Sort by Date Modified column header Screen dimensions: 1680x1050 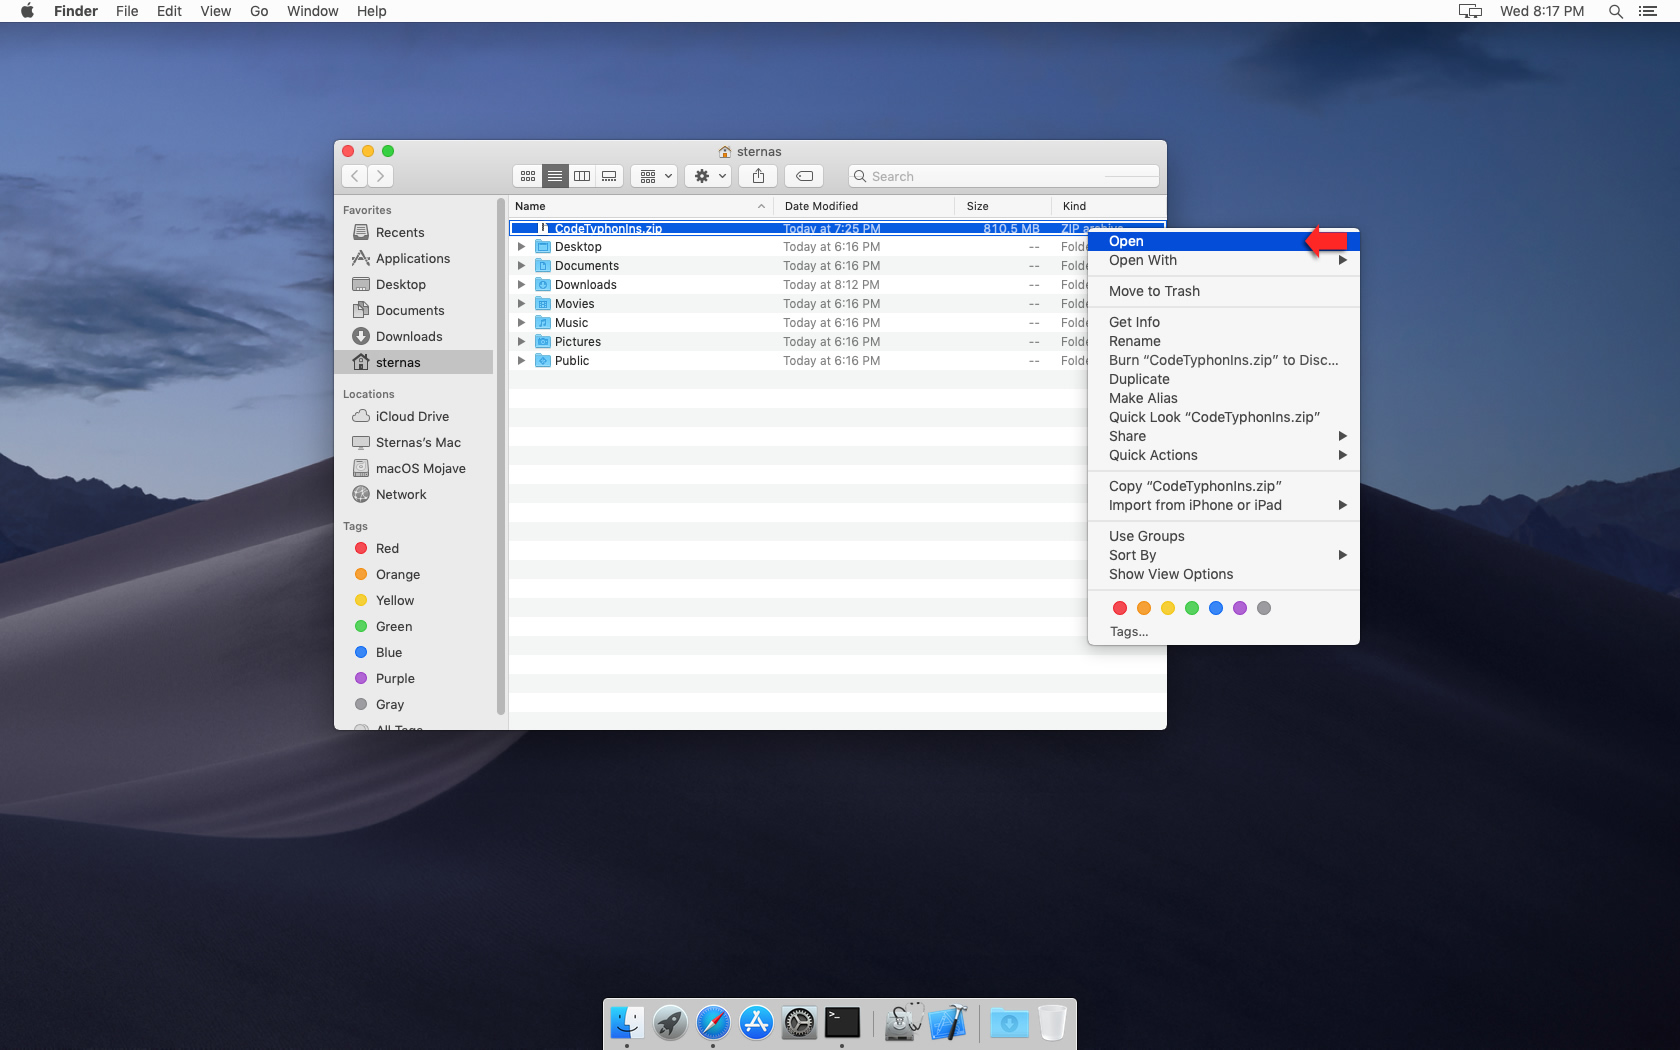click(x=863, y=206)
